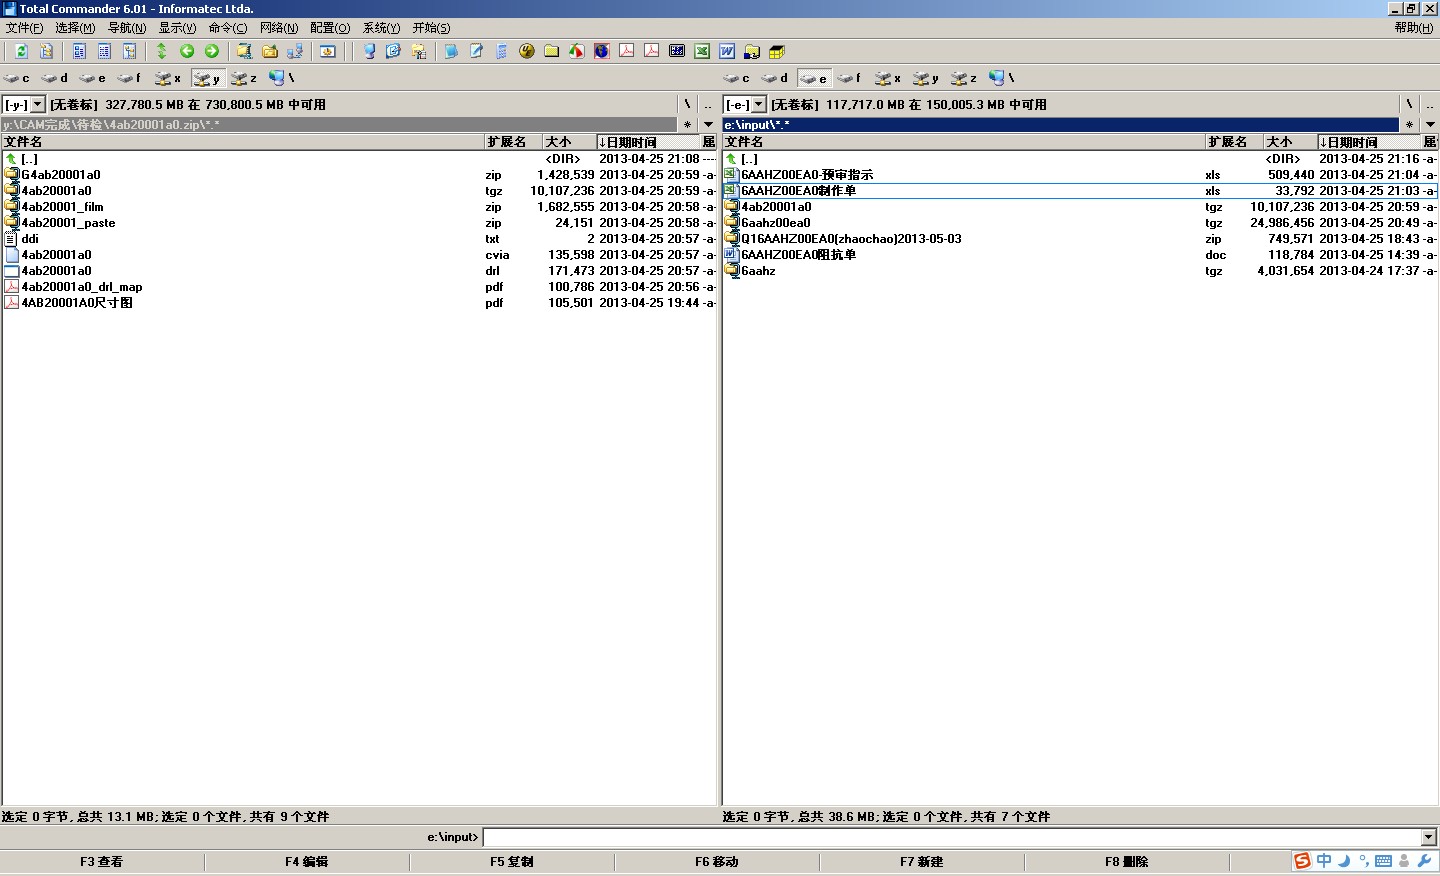Screen dimensions: 1440x876
Task: Toggle the pressed y drive button, left bar
Action: point(207,78)
